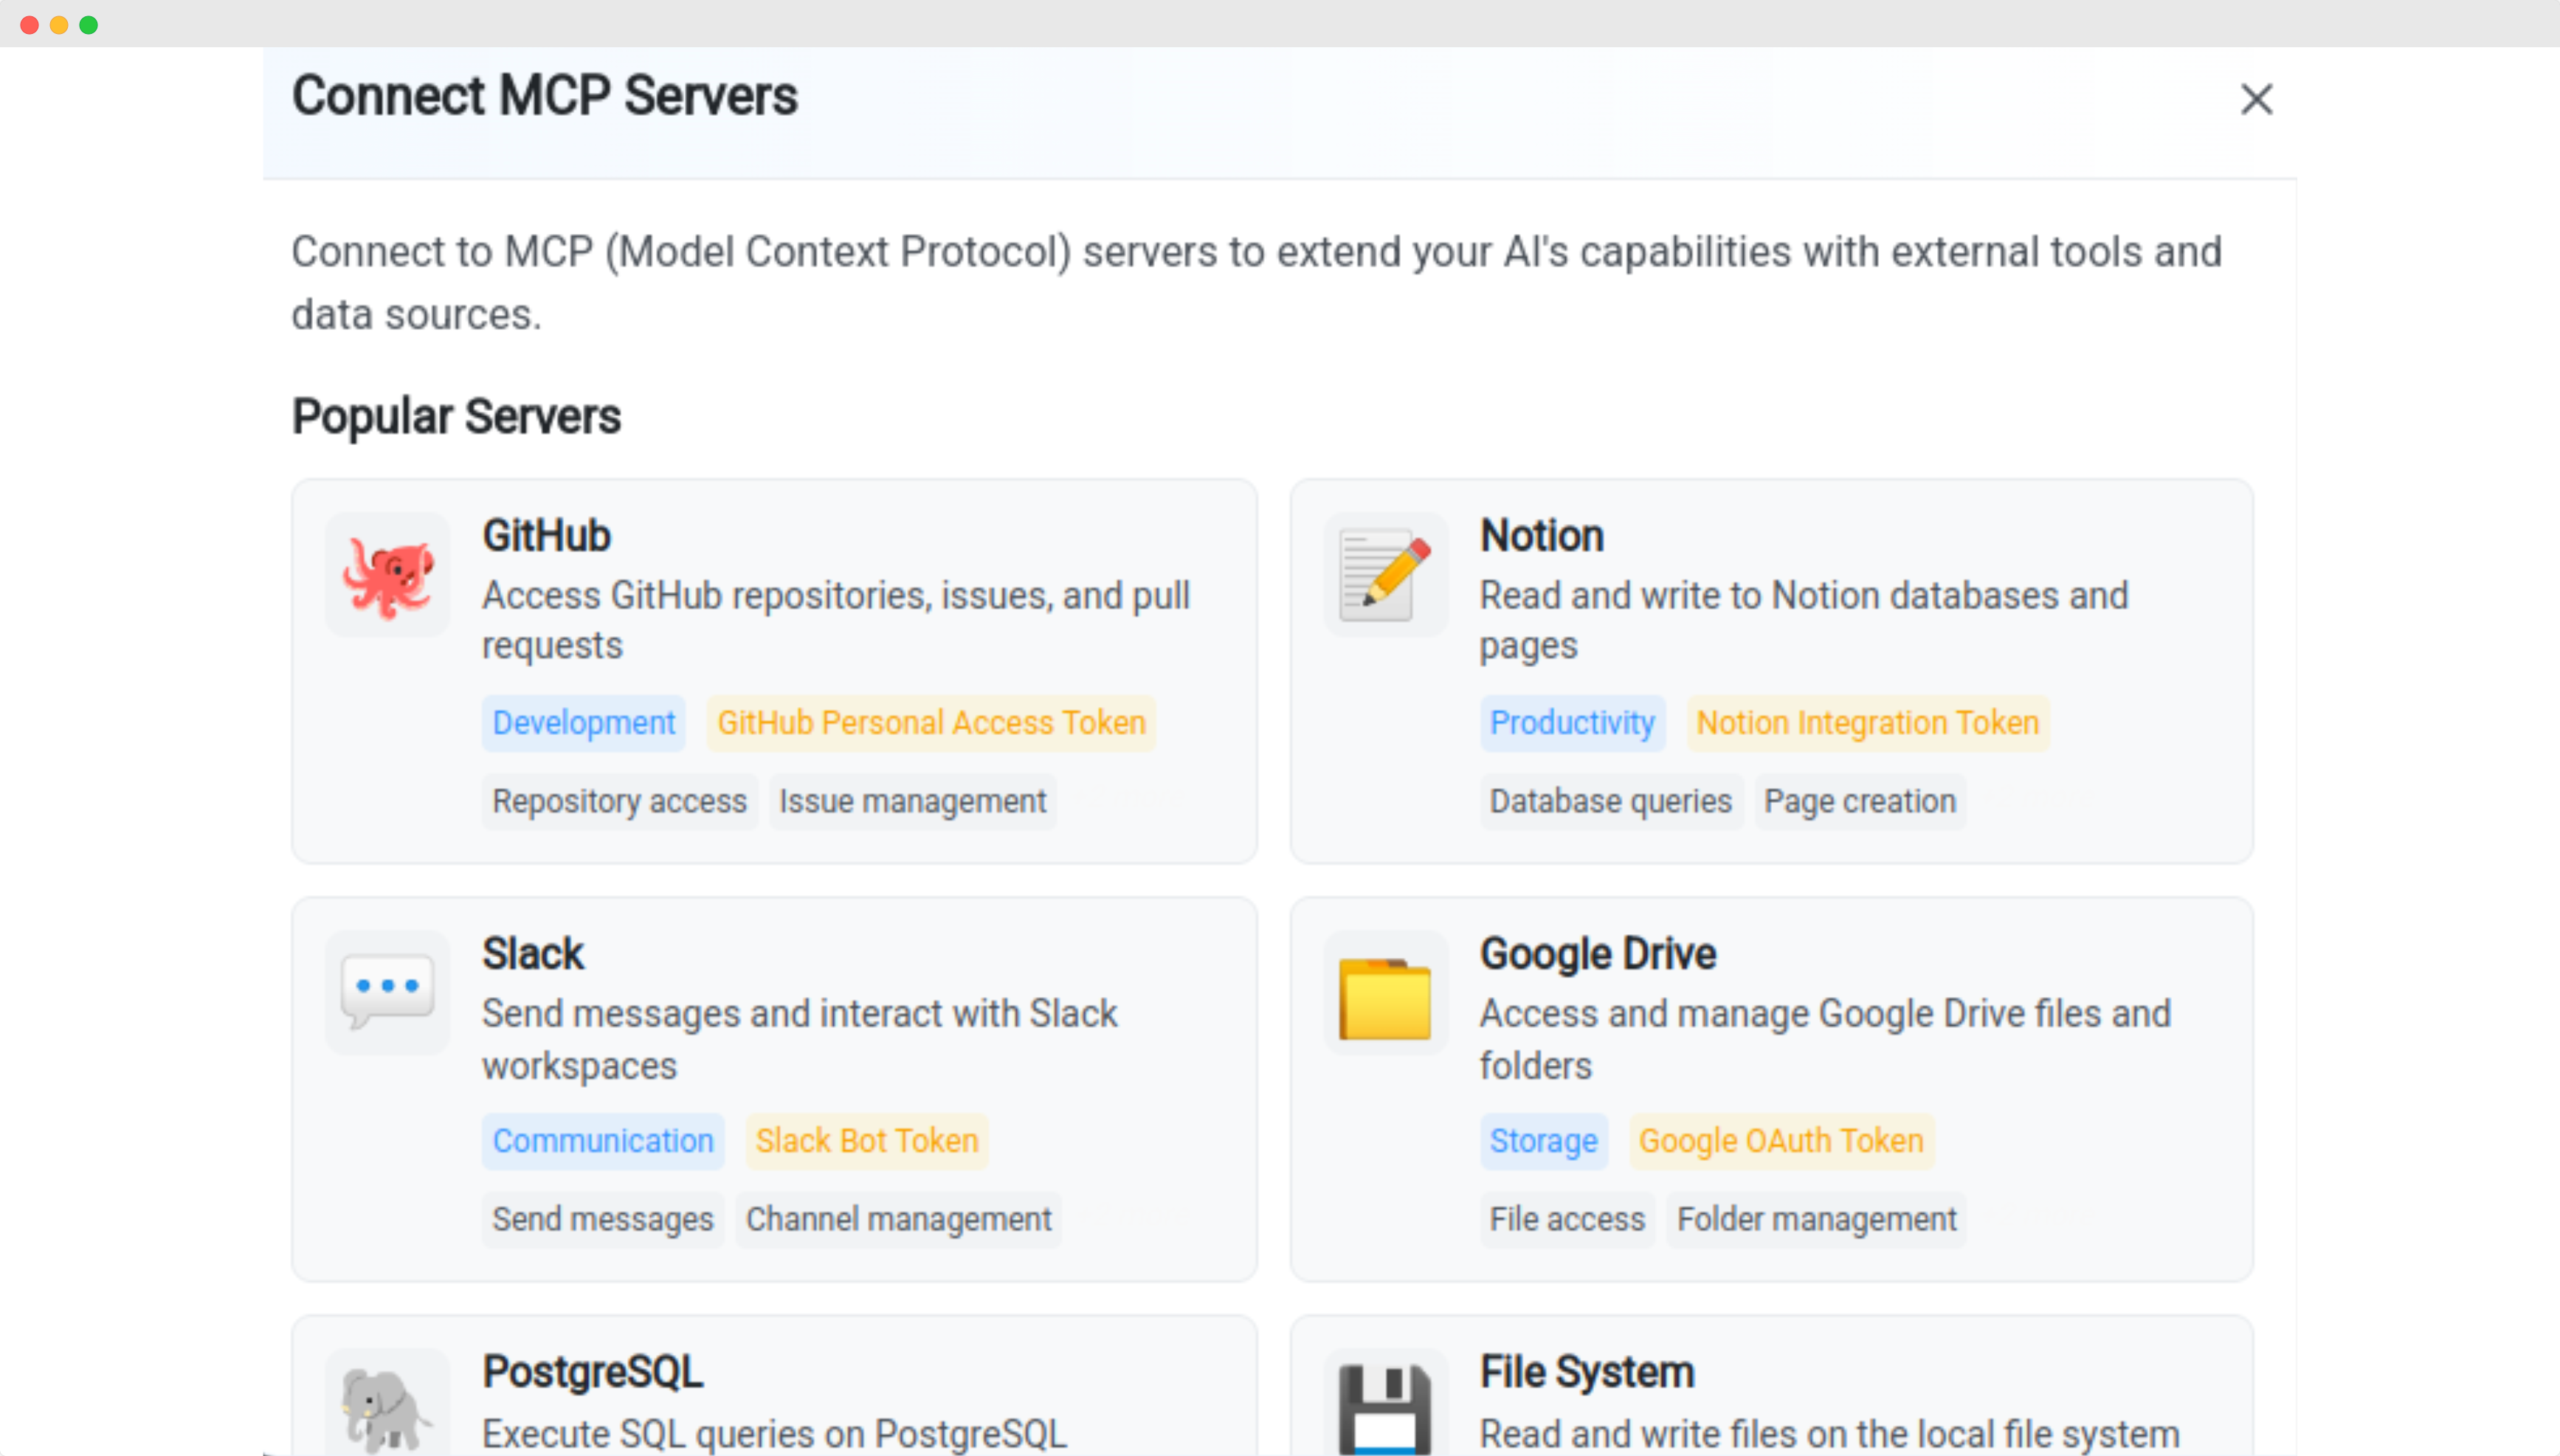
Task: Open the Notion server title
Action: 1541,536
